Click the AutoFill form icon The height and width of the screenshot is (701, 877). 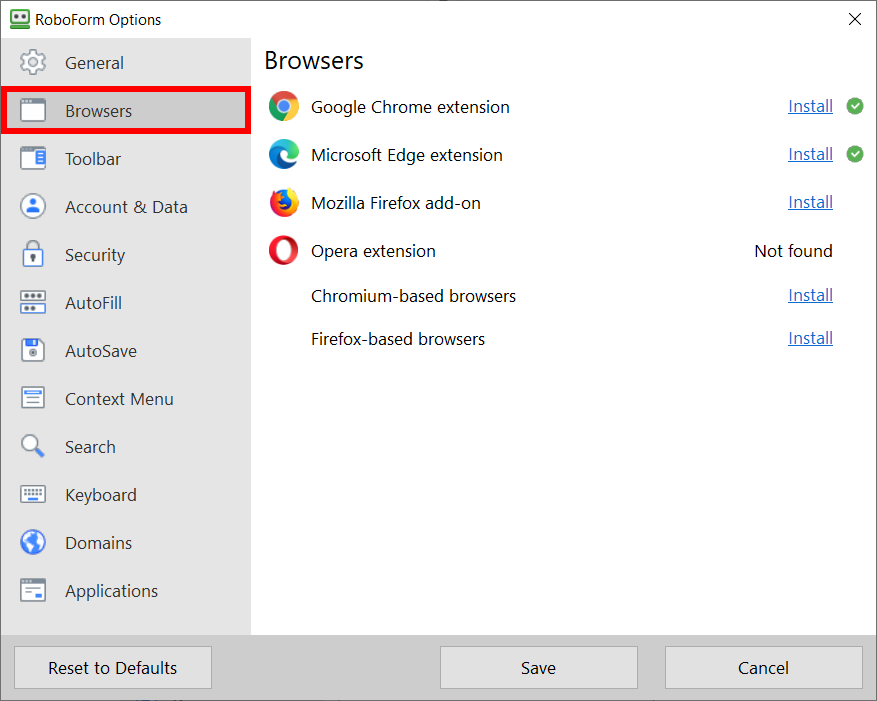tap(33, 302)
